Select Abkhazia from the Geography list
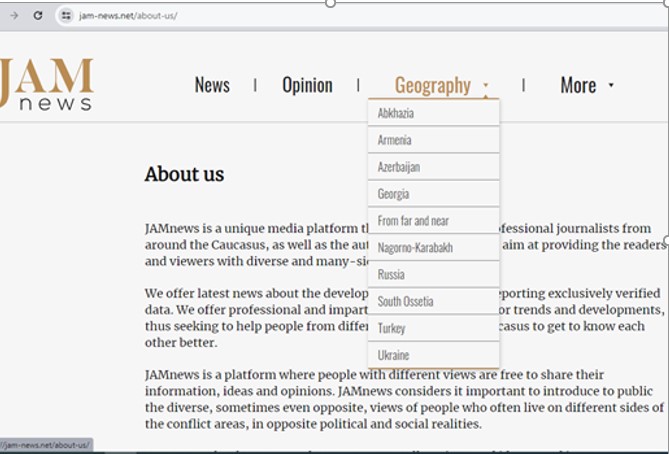The image size is (669, 454). (396, 113)
